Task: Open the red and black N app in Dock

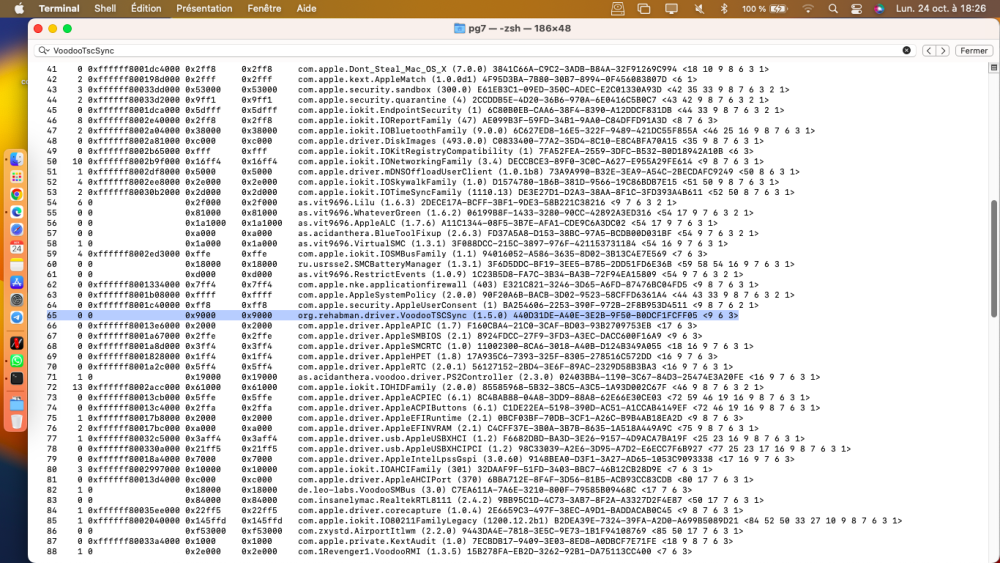Action: 17,343
